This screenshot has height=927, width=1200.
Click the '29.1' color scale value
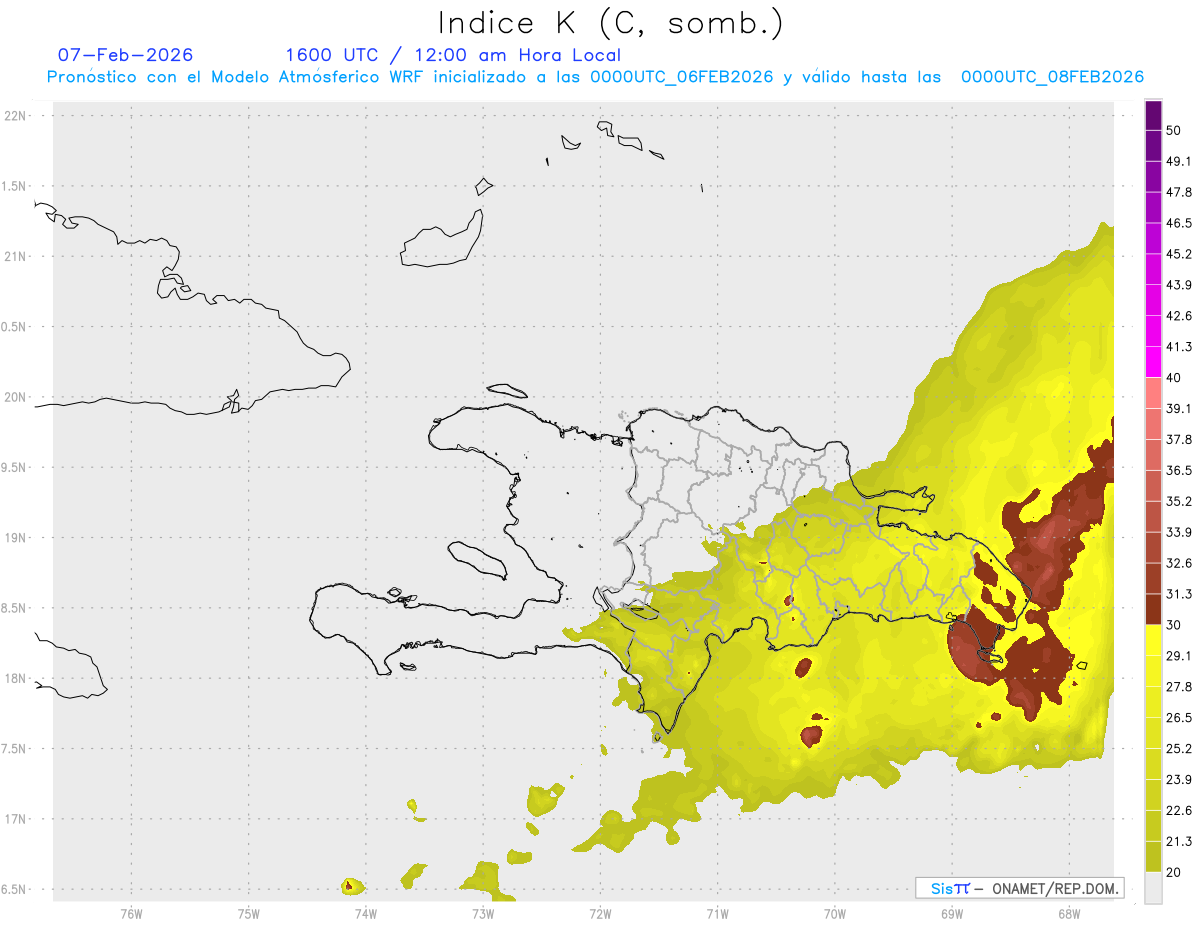(1179, 655)
